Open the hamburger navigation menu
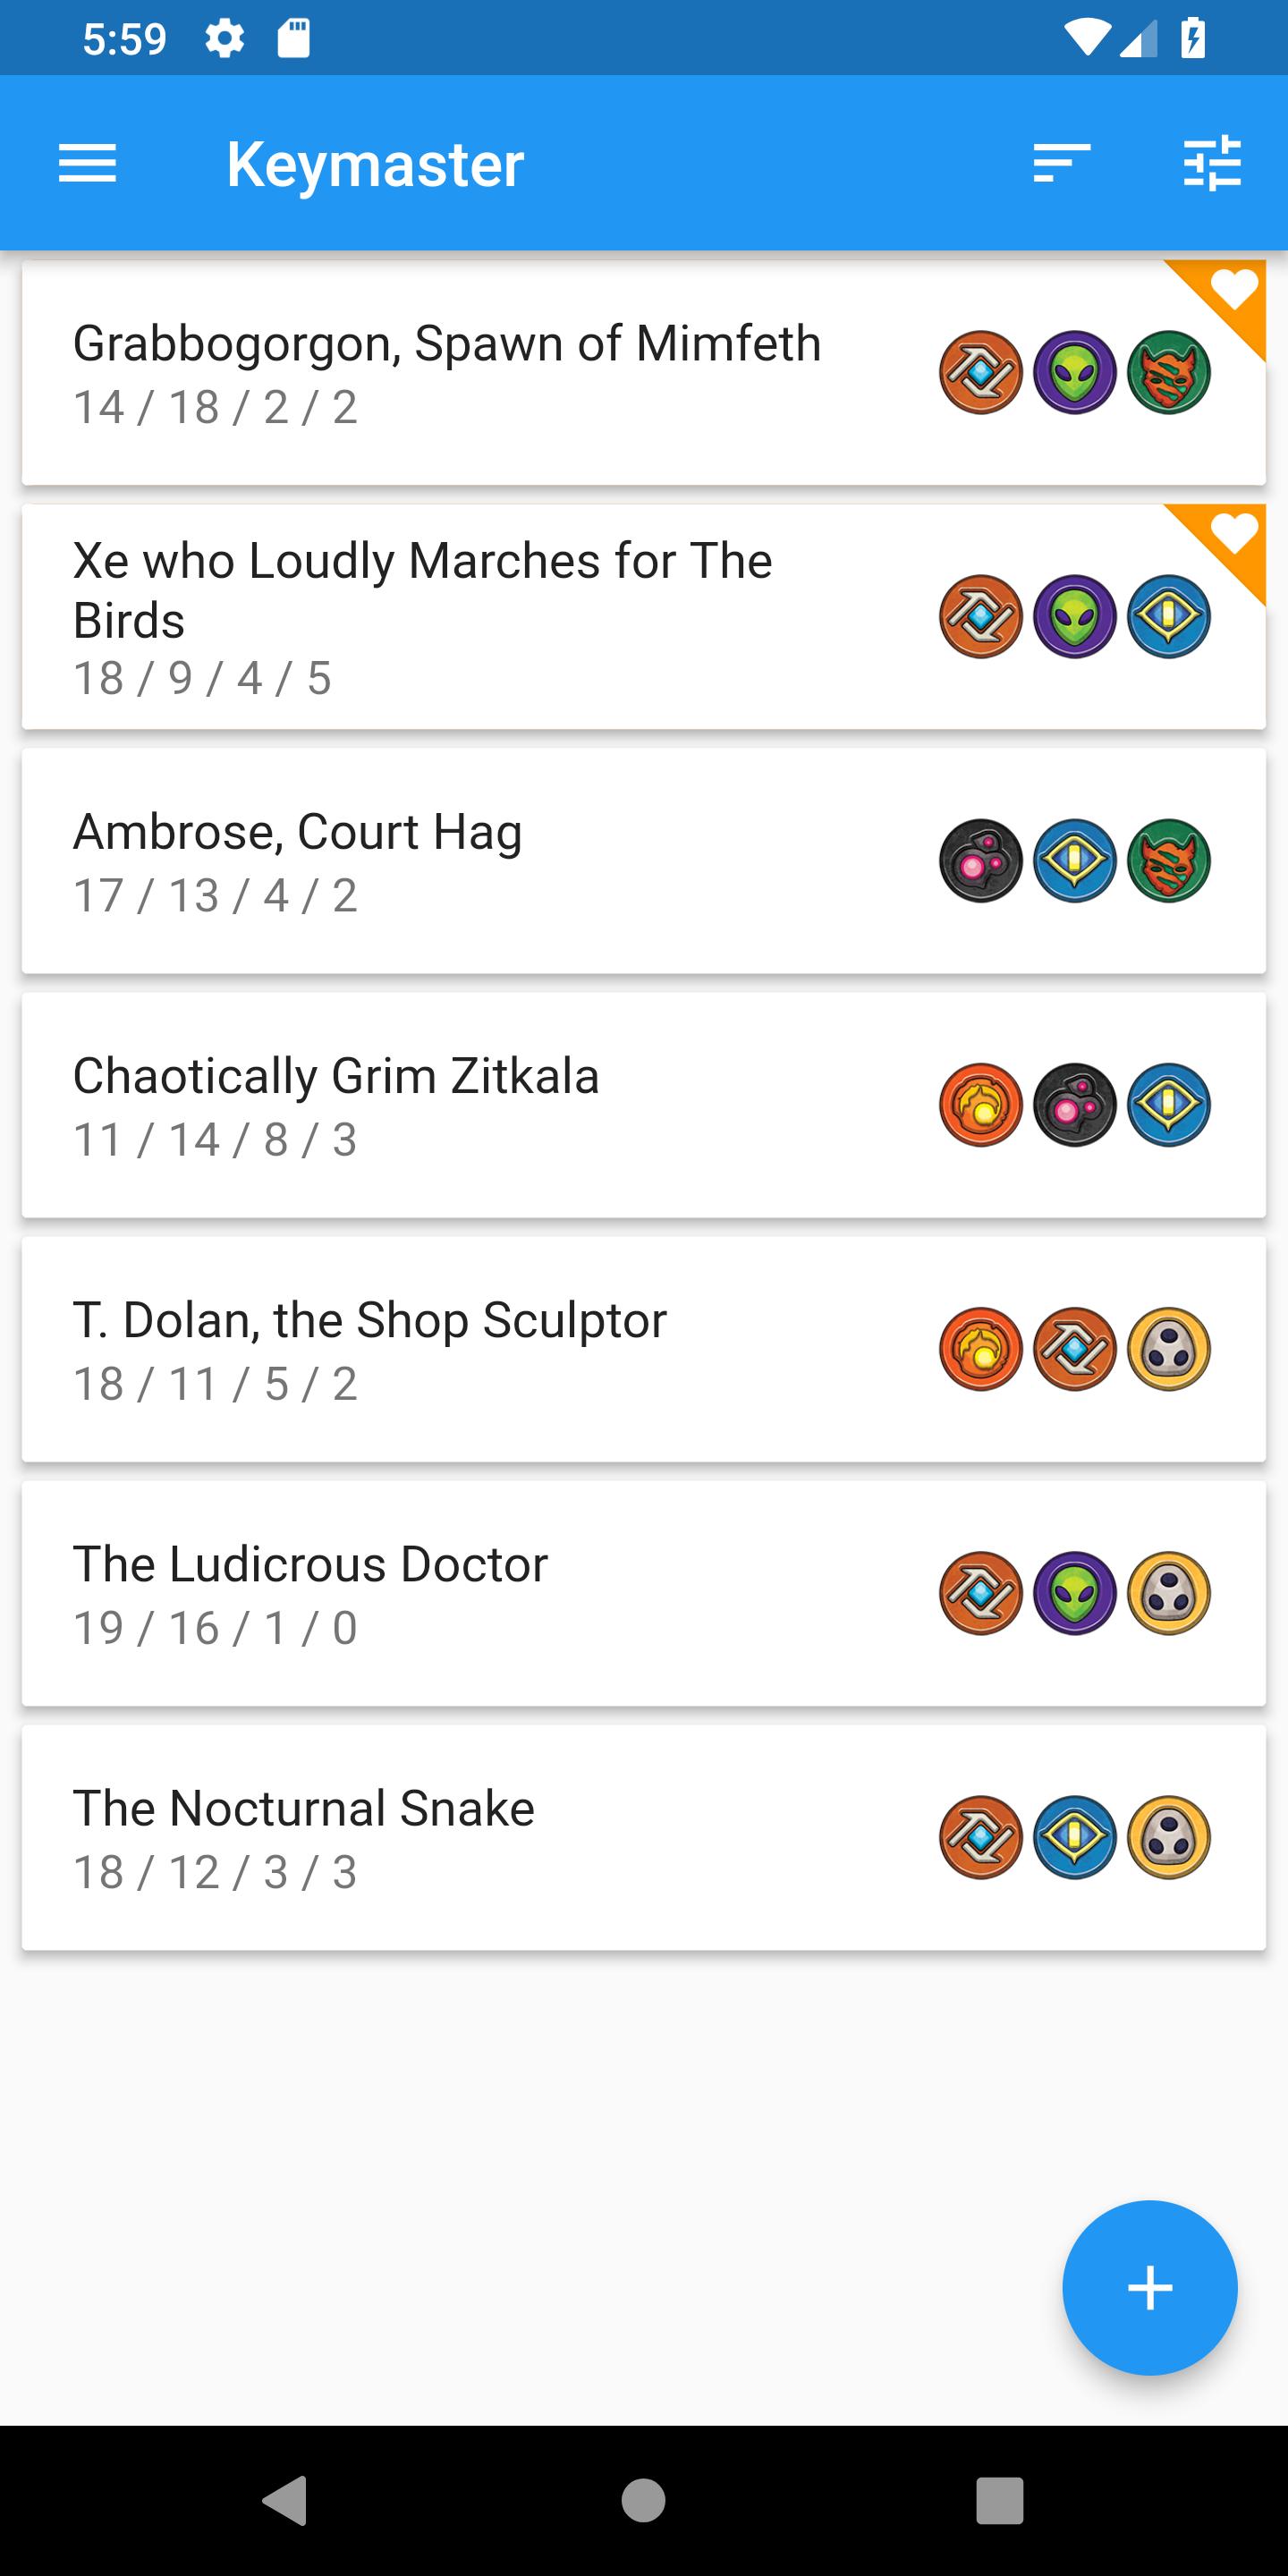The height and width of the screenshot is (2576, 1288). point(88,163)
